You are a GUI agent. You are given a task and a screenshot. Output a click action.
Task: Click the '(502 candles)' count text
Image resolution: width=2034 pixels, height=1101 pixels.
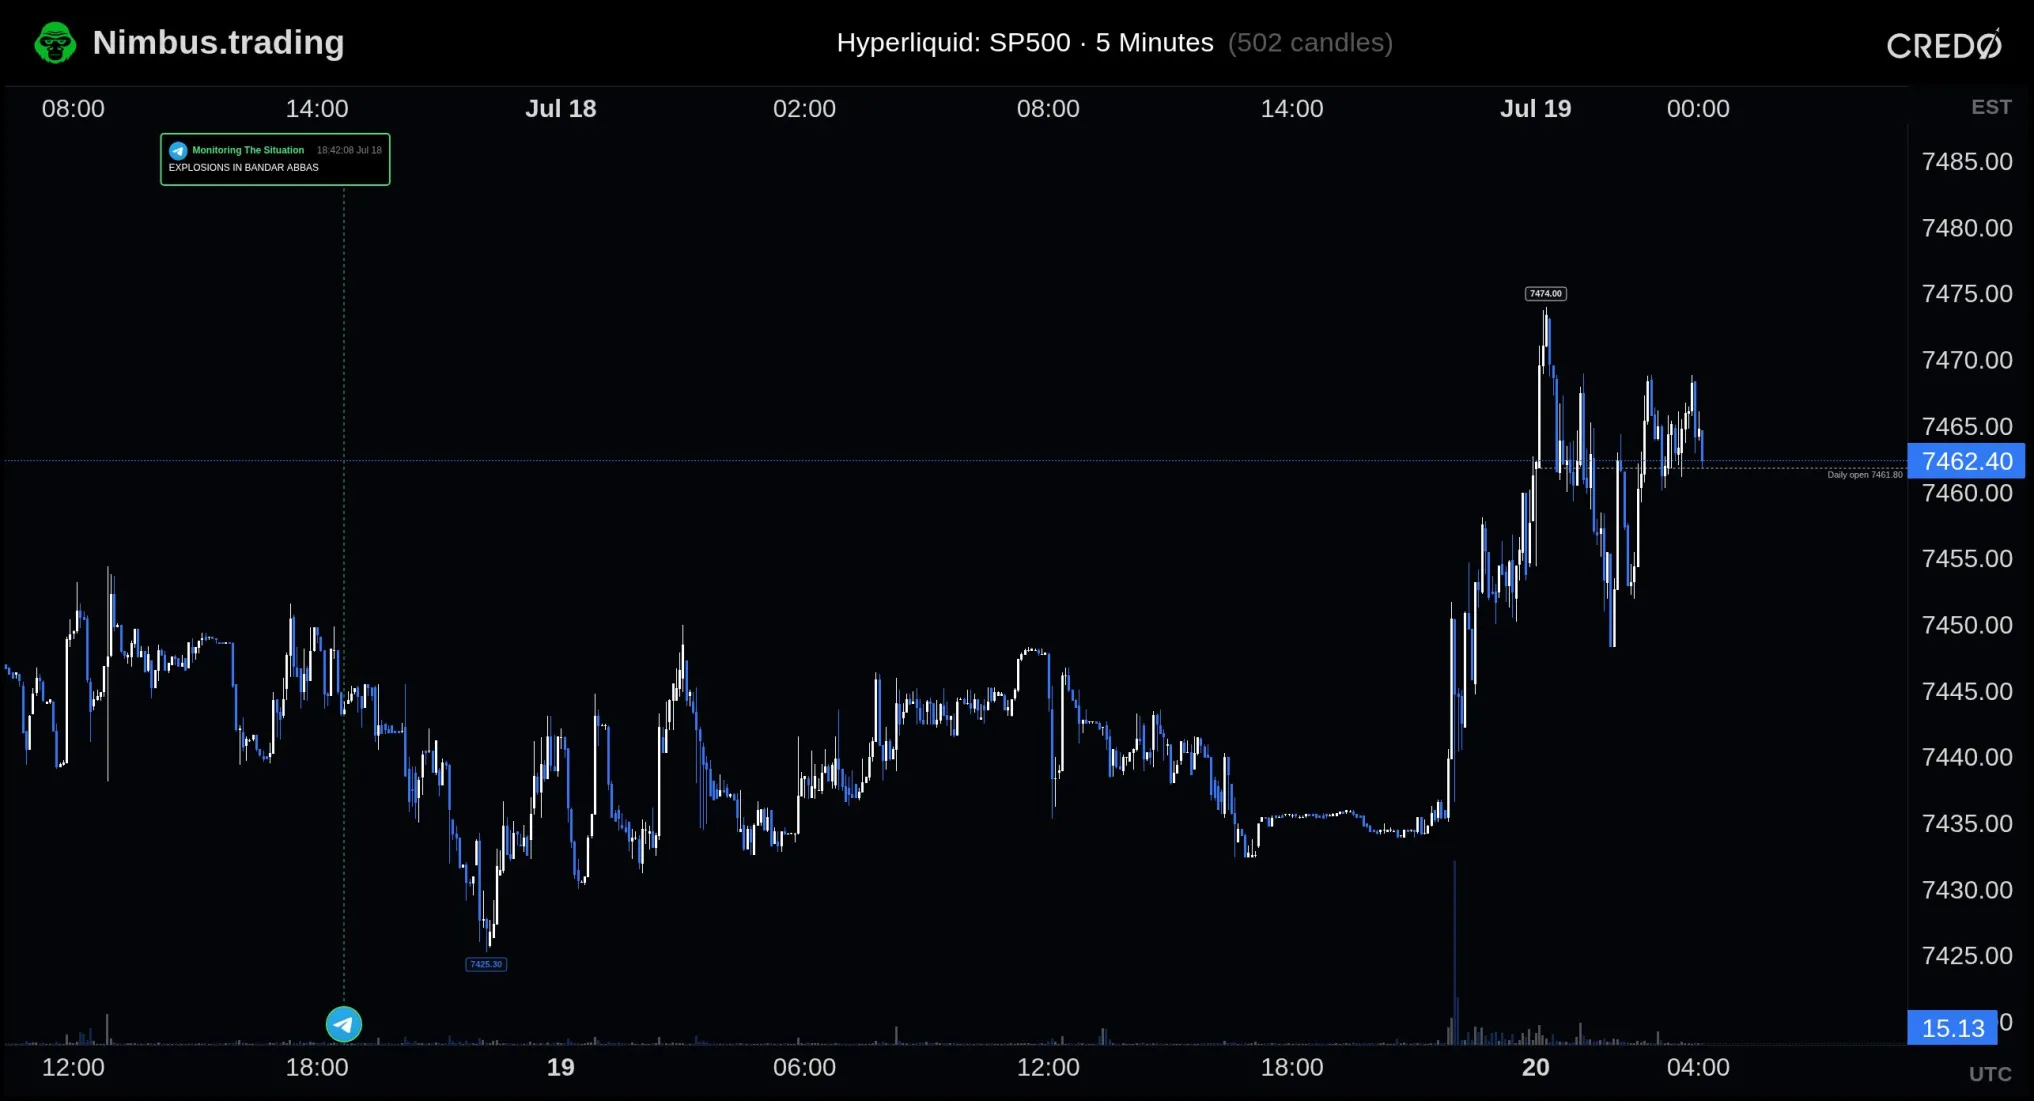[1310, 42]
